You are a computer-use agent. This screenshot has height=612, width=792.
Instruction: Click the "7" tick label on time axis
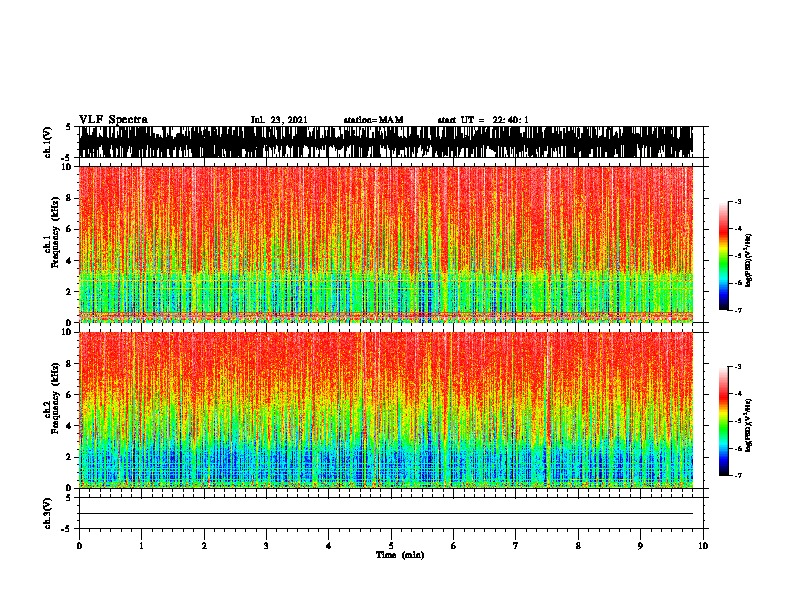(x=516, y=546)
